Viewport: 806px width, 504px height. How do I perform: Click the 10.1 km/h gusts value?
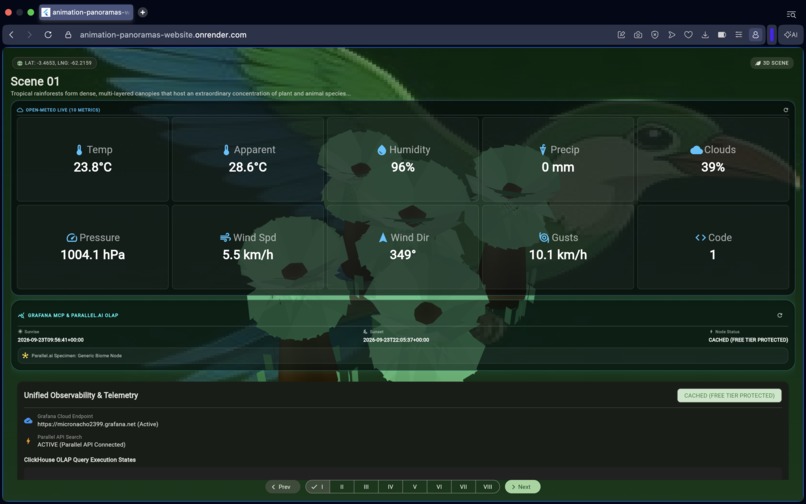pyautogui.click(x=558, y=255)
